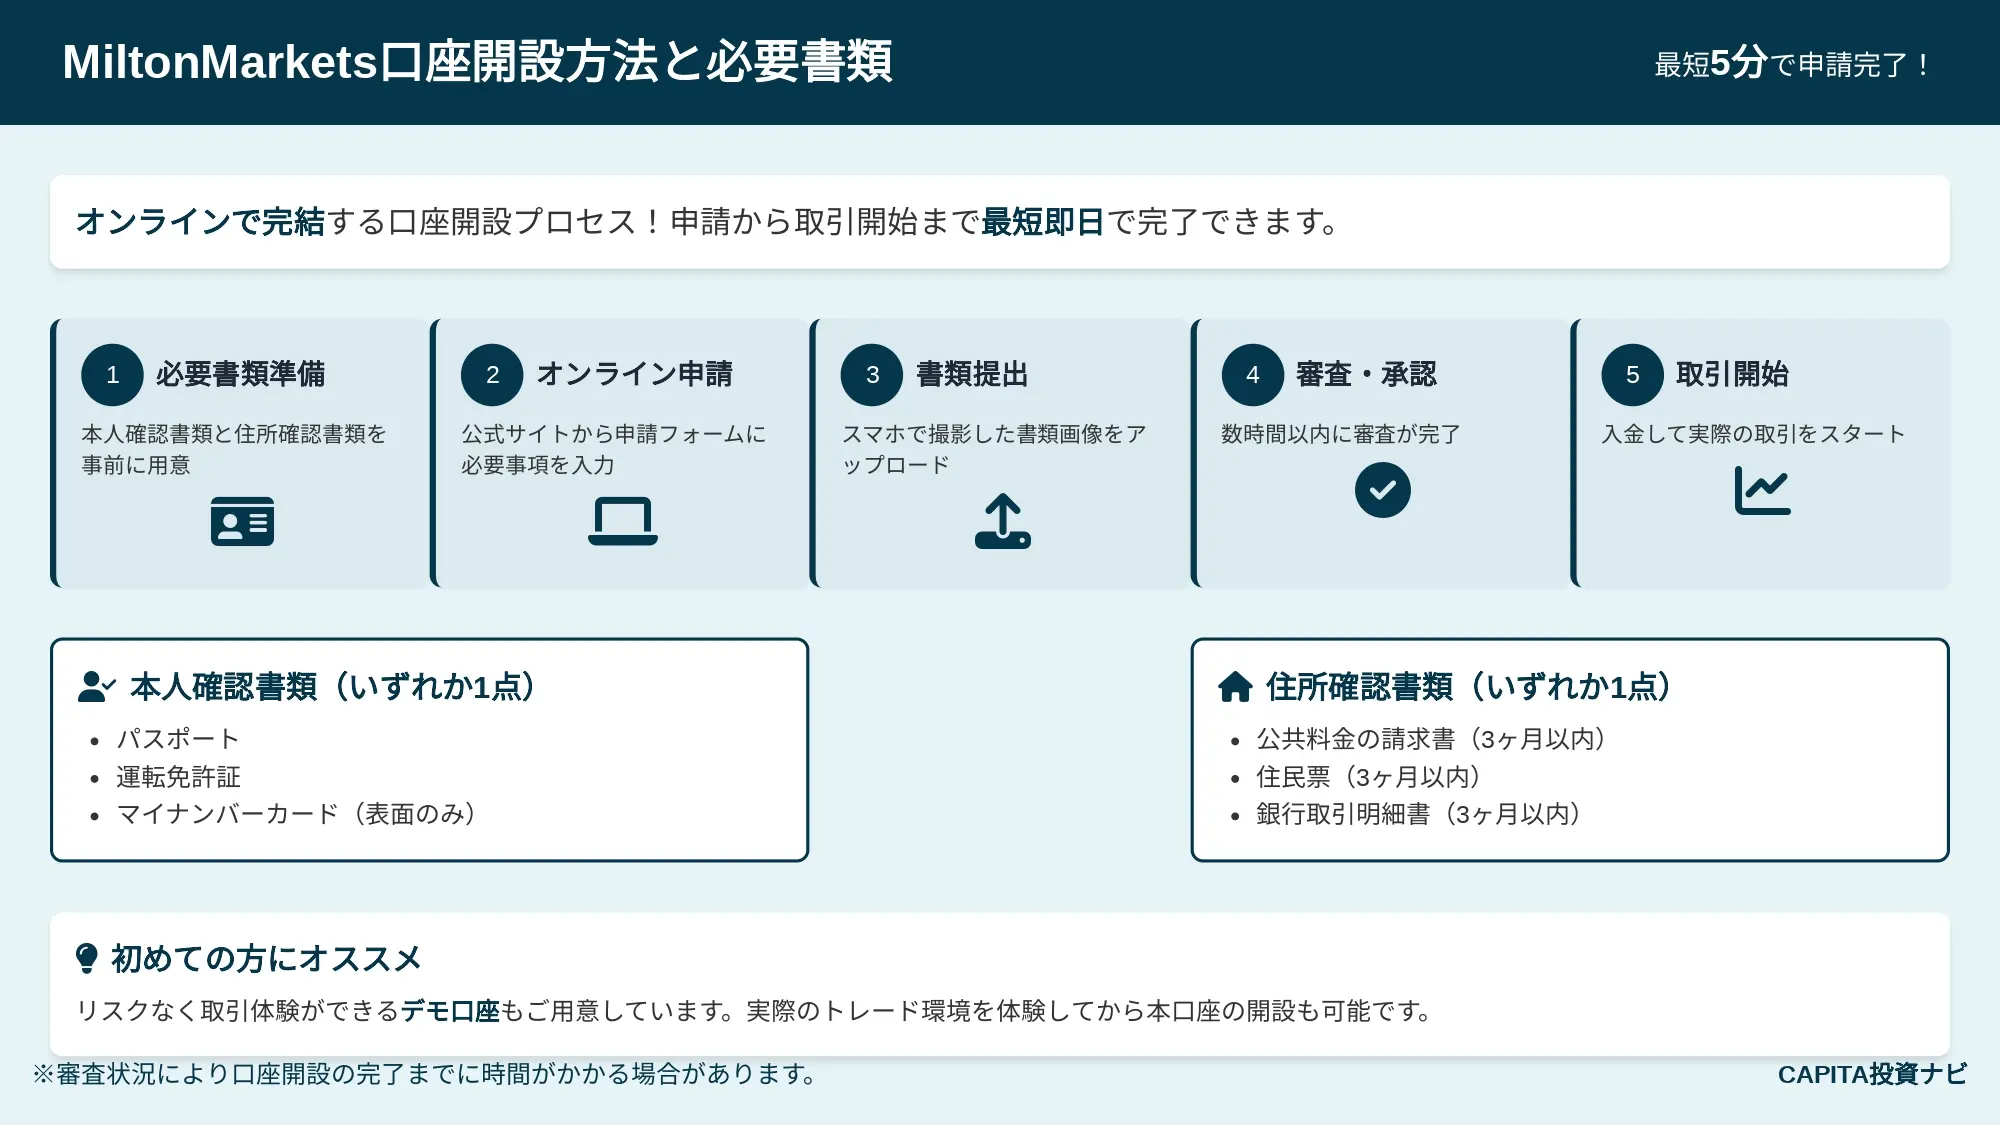Click the step number 4 circle

tap(1252, 375)
